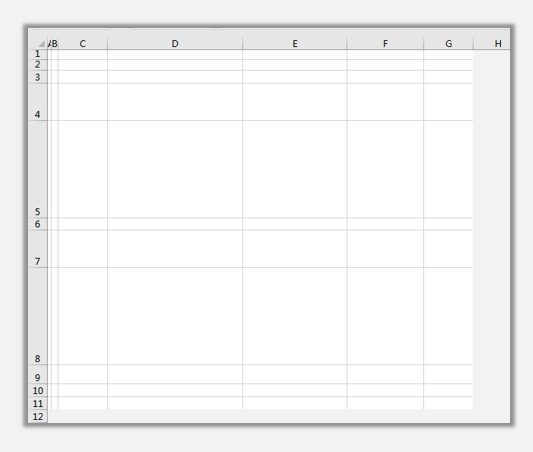This screenshot has width=533, height=452.
Task: Select row 7 header
Action: (37, 249)
